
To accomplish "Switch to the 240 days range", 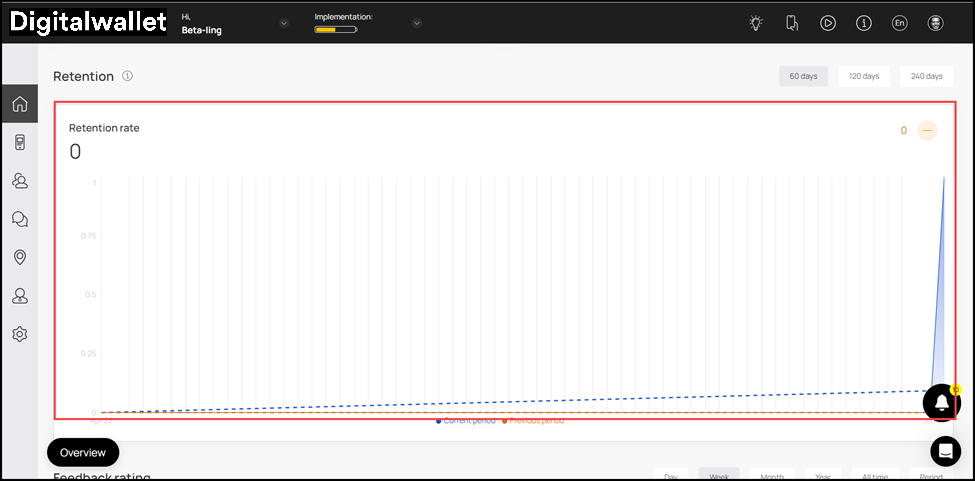I will point(926,76).
